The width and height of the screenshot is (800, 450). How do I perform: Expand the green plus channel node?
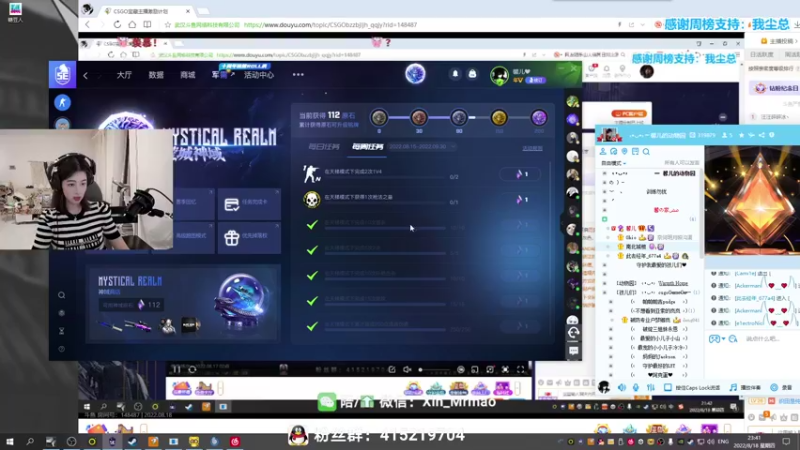[605, 219]
